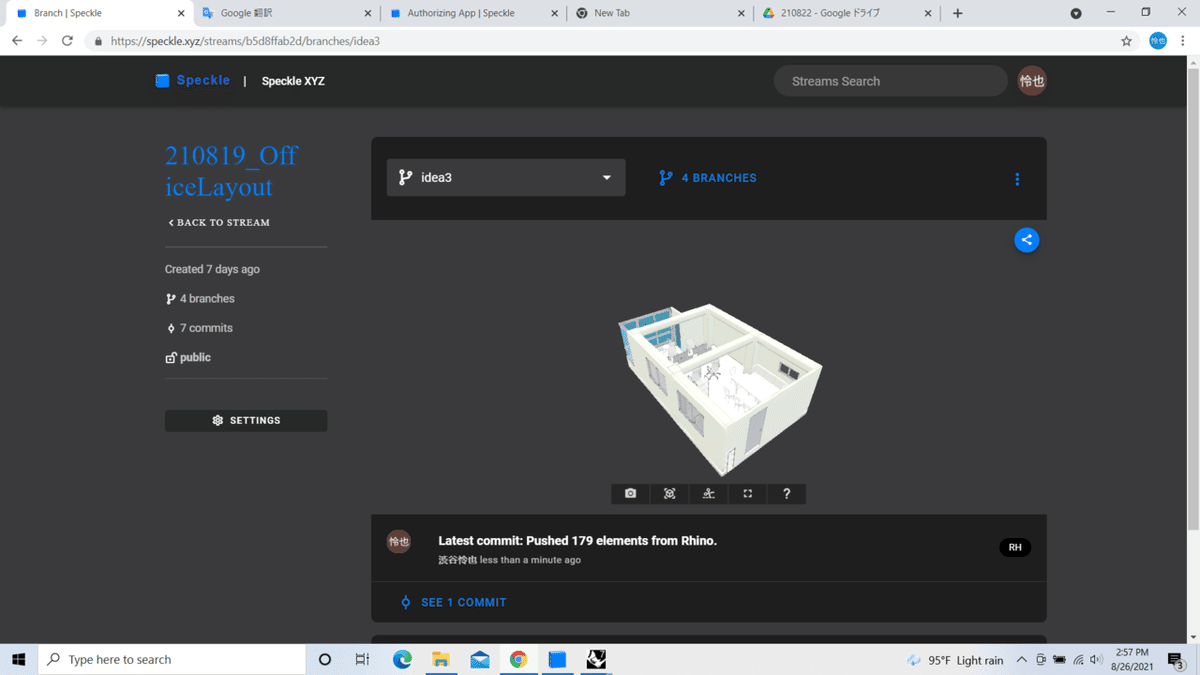Switch to the 210822 Google Drive tab
1200x675 pixels.
pos(846,13)
